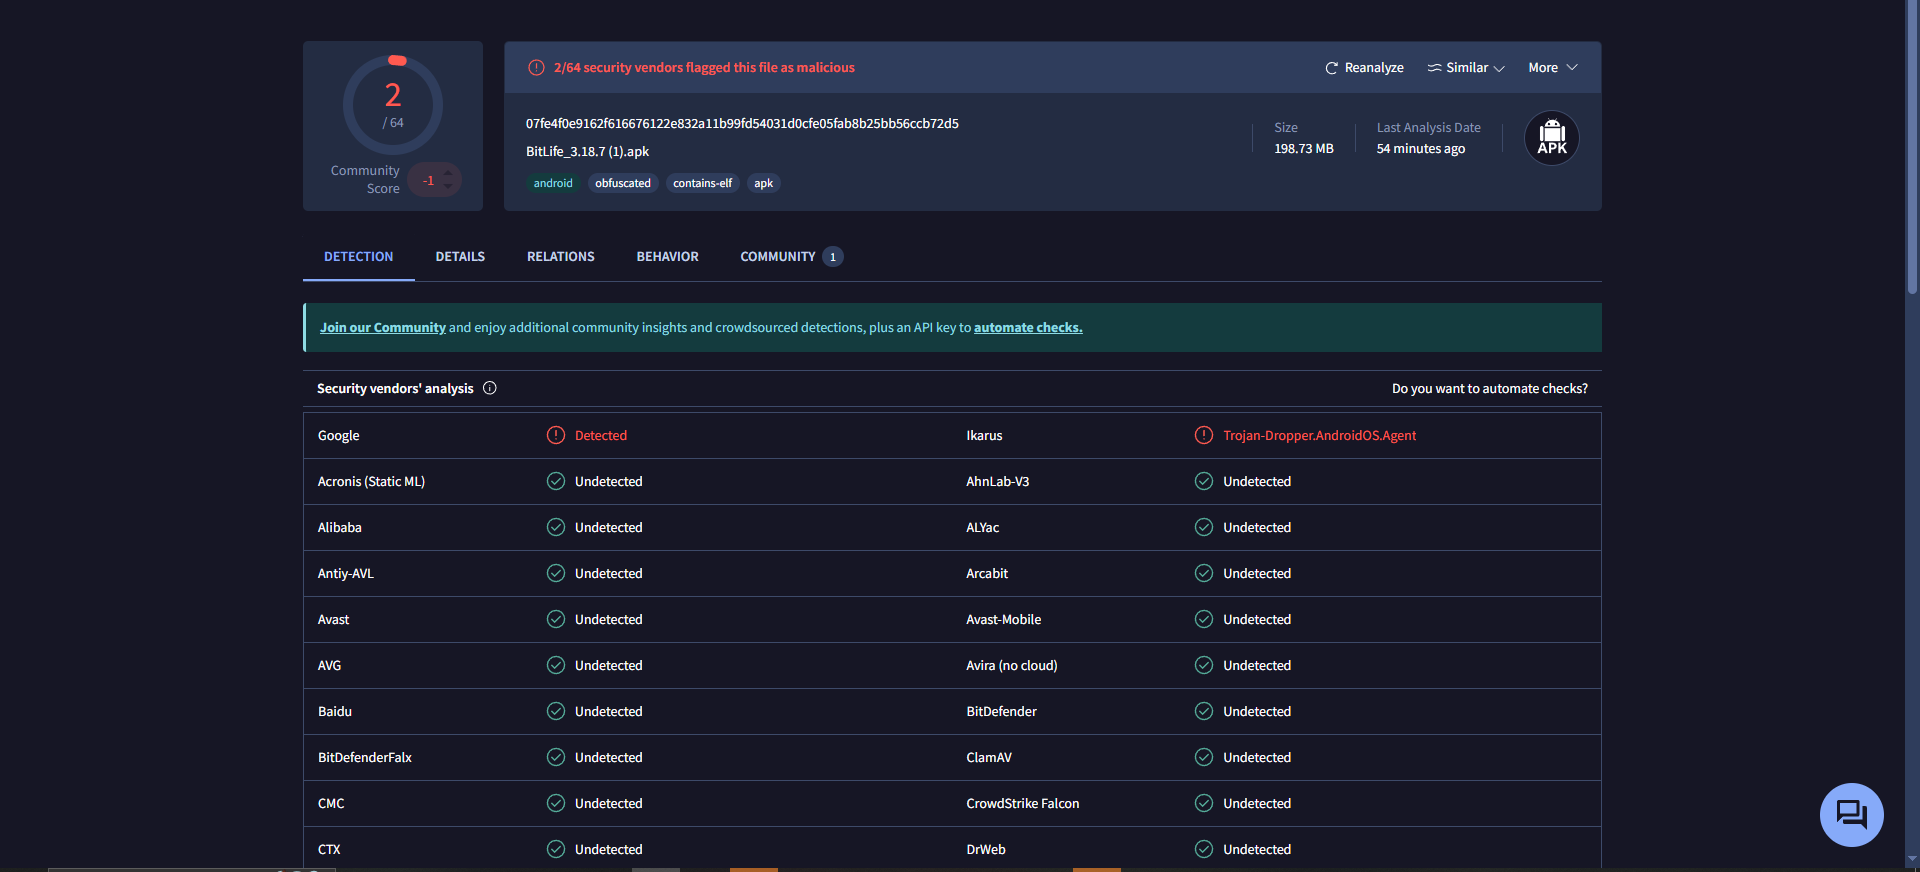Click the 2/64 detection score gauge

[x=393, y=105]
